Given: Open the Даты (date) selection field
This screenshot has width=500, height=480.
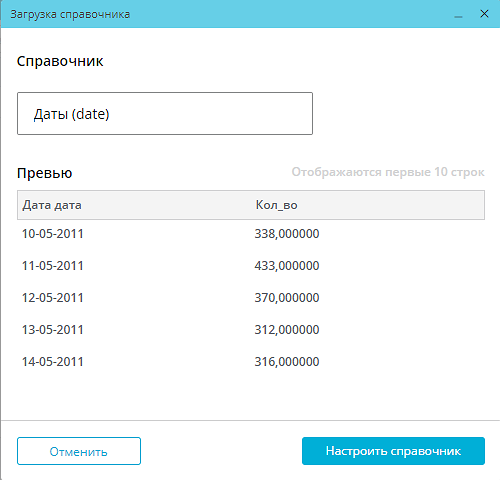Looking at the screenshot, I should tap(165, 114).
